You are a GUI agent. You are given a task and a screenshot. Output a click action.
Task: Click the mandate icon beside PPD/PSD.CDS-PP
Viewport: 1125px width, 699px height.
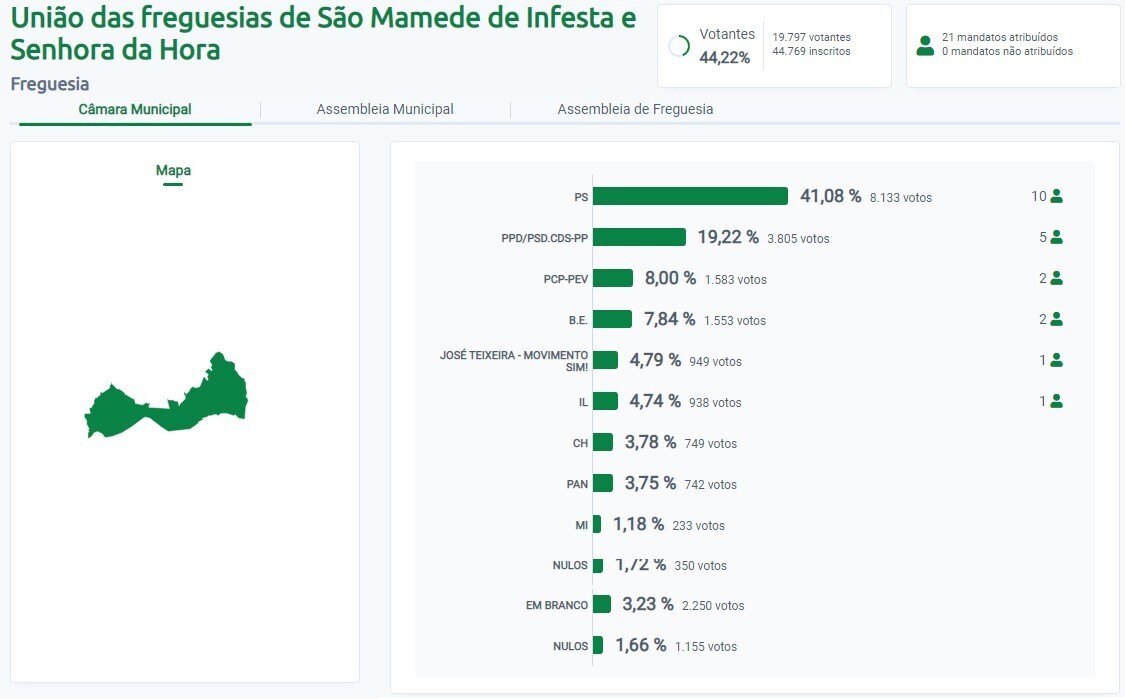click(1055, 237)
